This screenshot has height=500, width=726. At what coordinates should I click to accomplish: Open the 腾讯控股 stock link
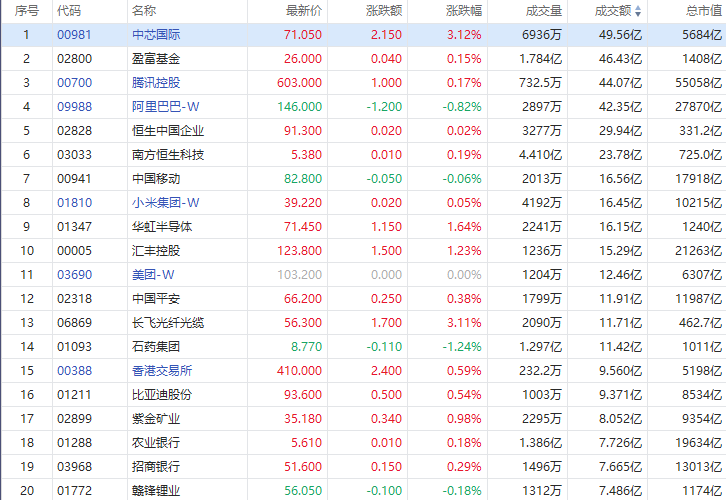tap(156, 83)
